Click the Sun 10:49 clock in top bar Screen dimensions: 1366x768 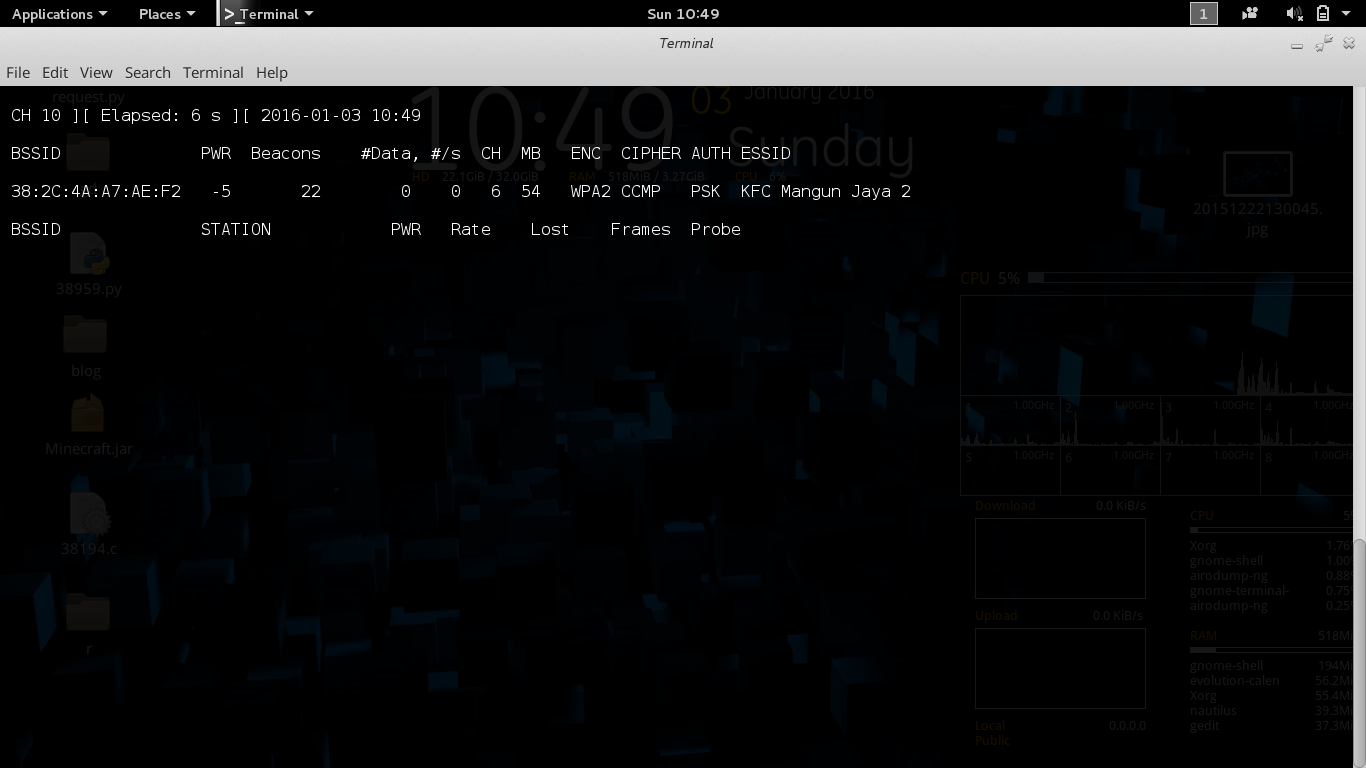tap(683, 13)
